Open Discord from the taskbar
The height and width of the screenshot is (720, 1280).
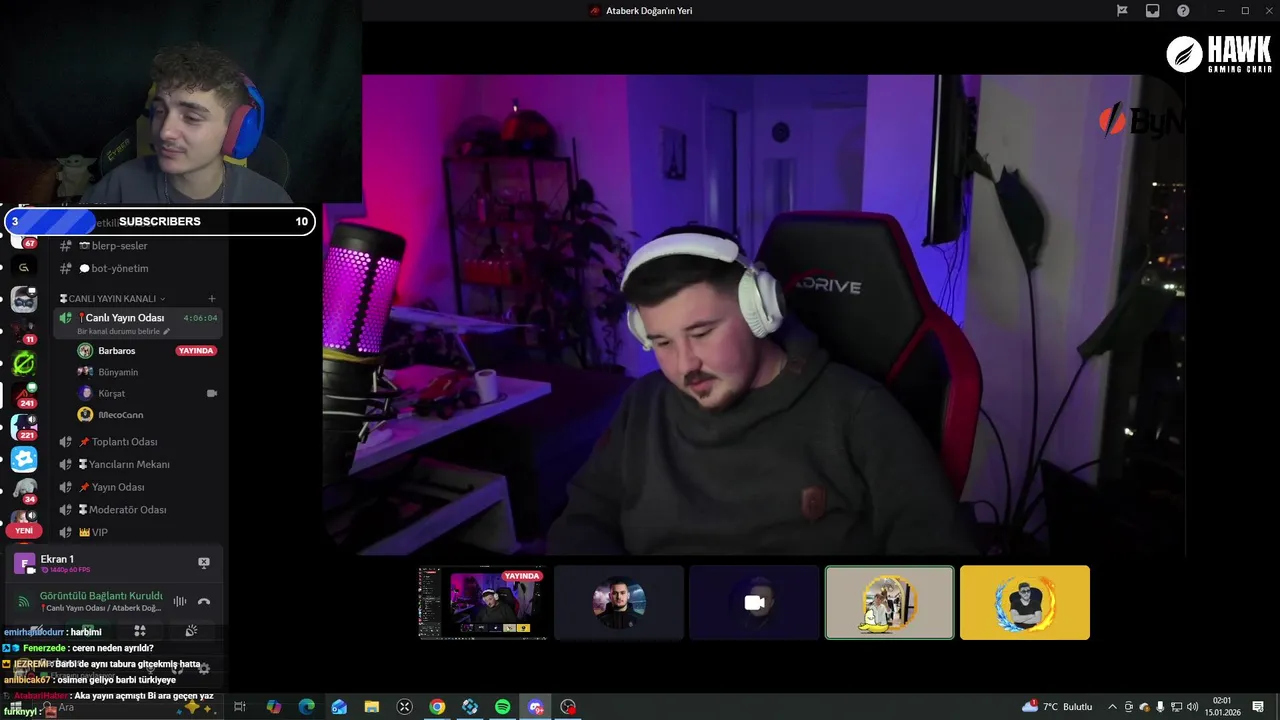pyautogui.click(x=535, y=707)
